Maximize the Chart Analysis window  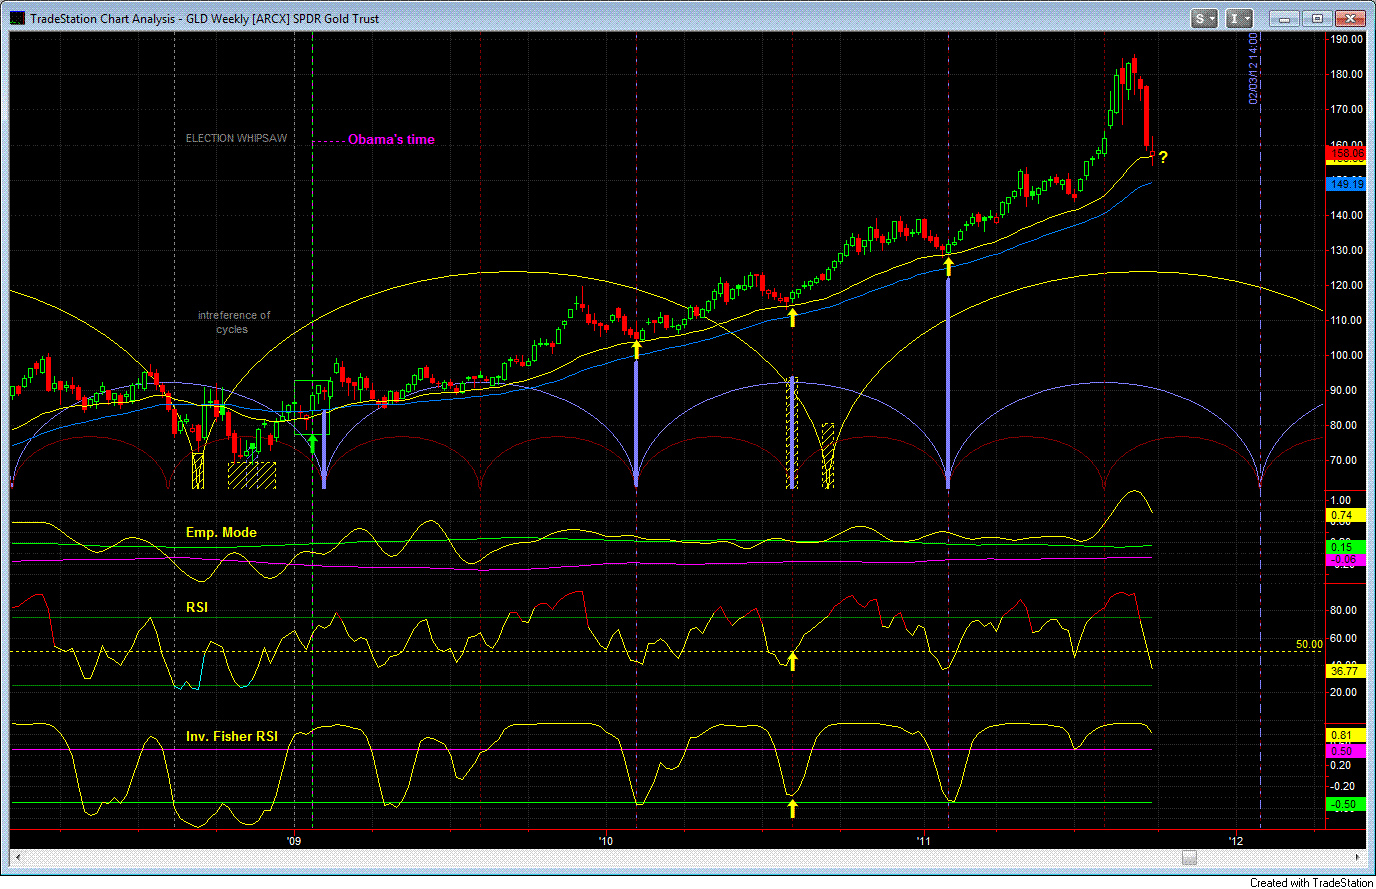tap(1317, 18)
